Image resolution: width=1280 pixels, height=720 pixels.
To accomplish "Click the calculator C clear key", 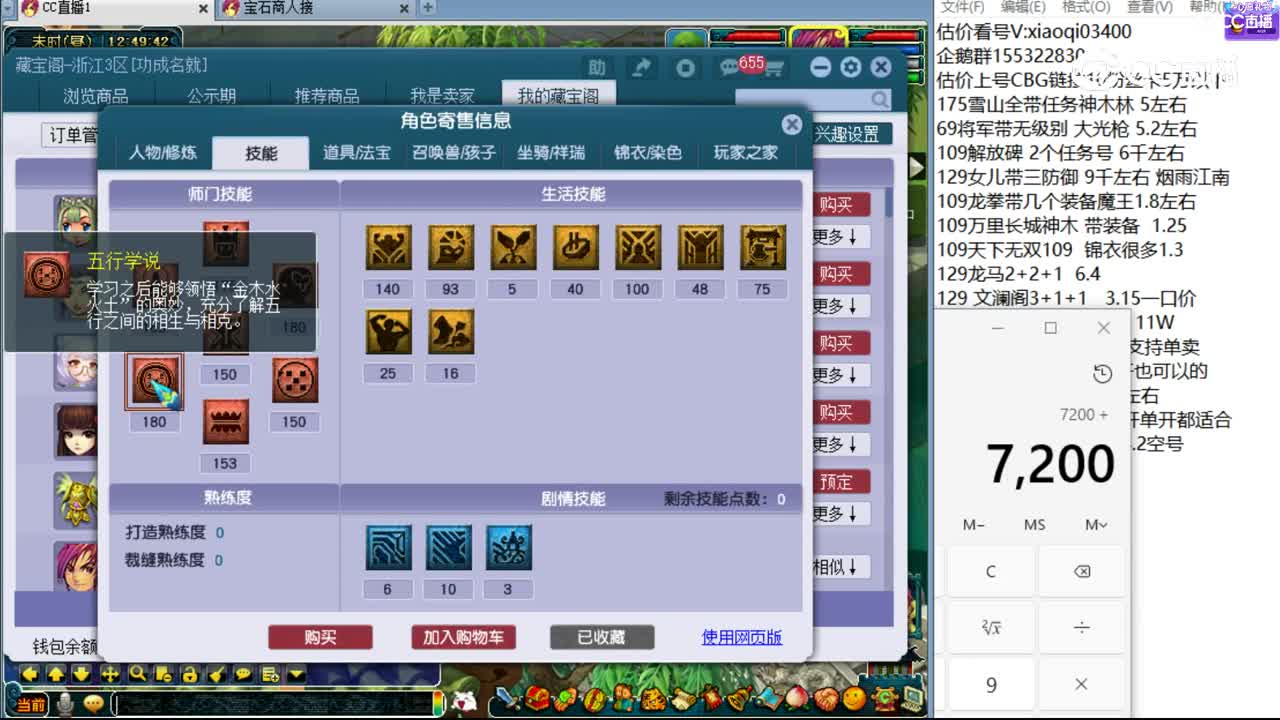I will (x=991, y=571).
